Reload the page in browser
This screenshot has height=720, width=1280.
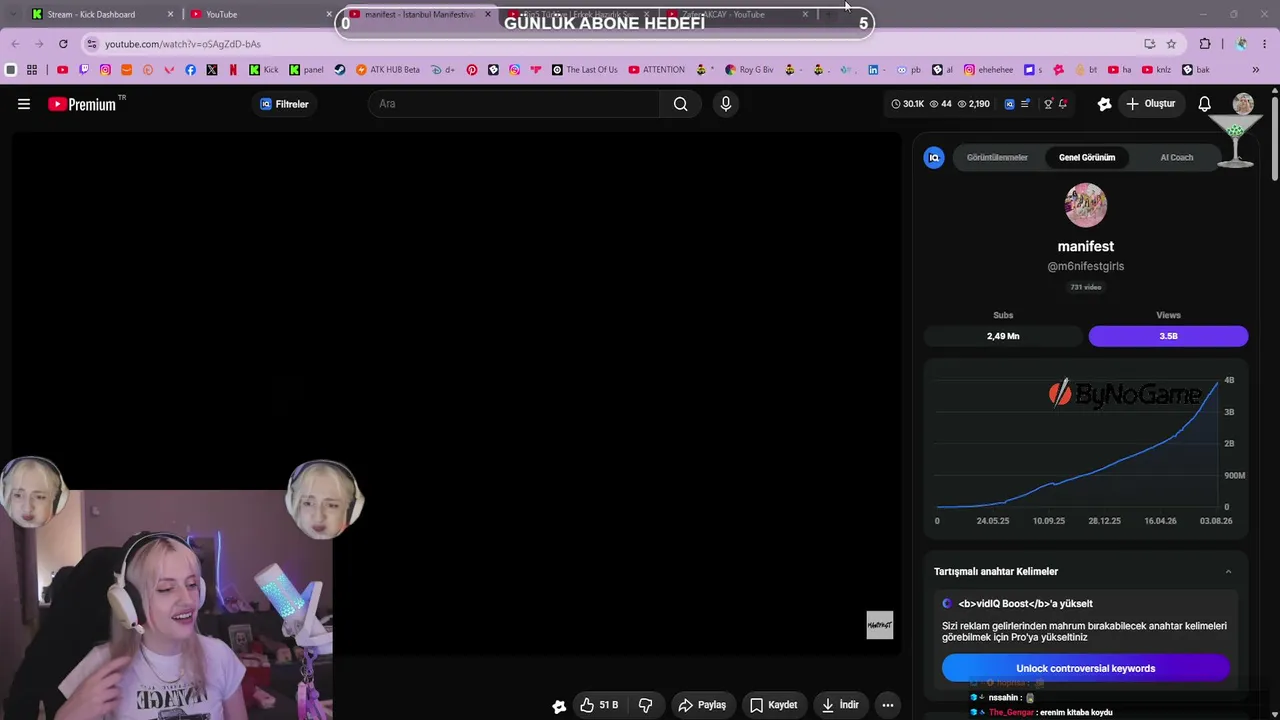pyautogui.click(x=63, y=44)
